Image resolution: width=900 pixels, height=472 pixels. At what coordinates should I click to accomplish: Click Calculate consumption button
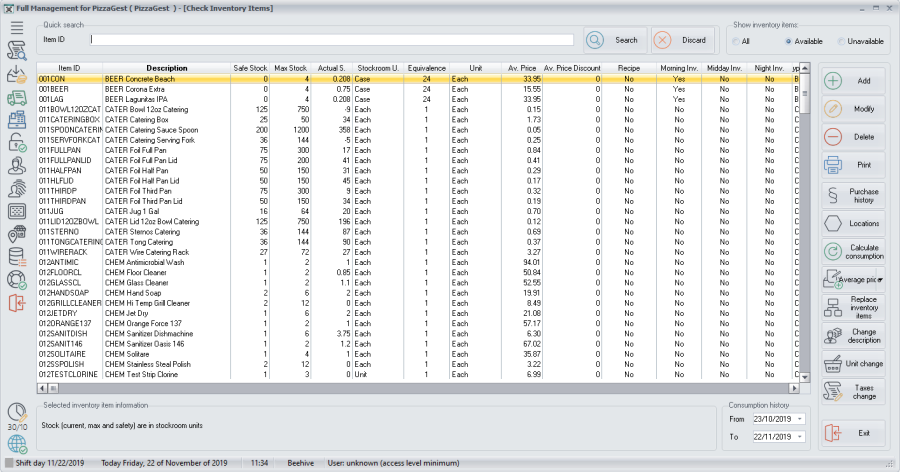852,251
